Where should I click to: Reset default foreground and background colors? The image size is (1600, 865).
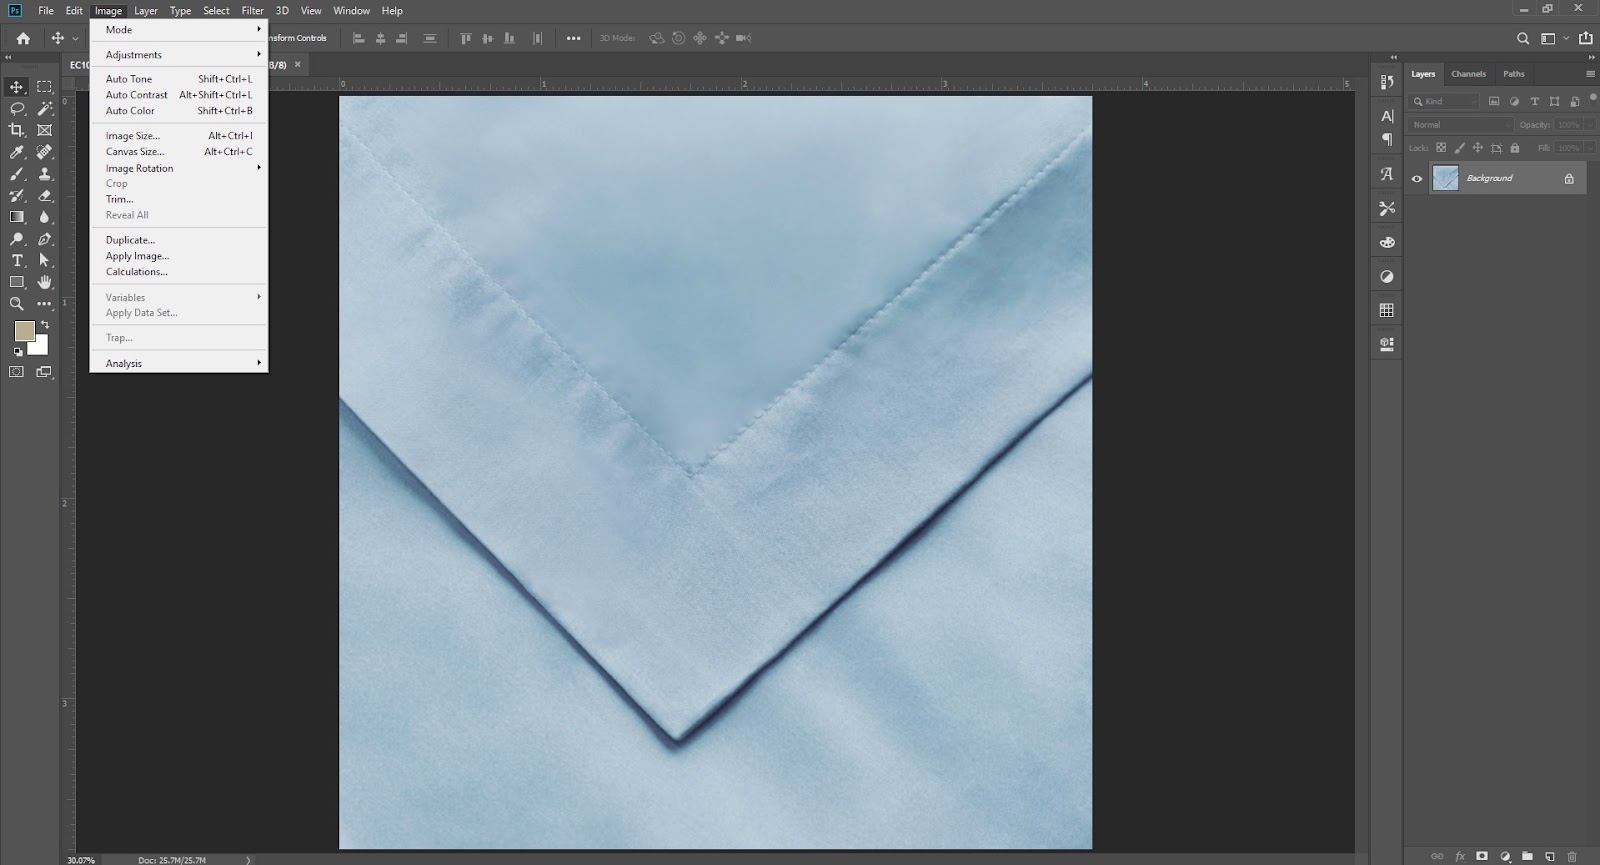[x=18, y=352]
